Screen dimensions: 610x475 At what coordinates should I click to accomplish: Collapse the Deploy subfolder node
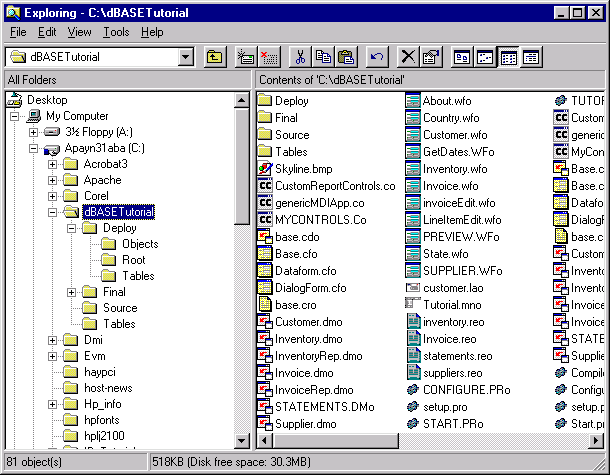(x=72, y=228)
